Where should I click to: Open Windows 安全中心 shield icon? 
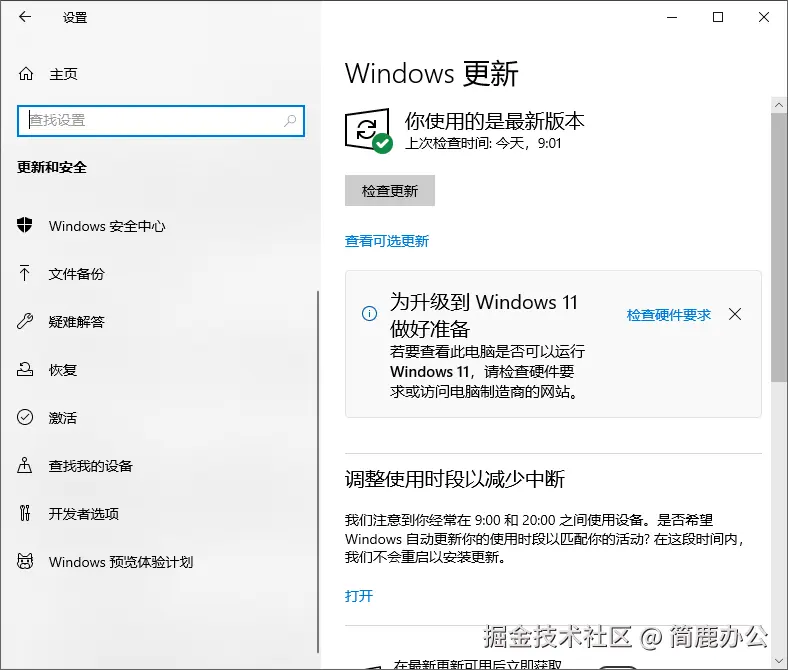(x=25, y=225)
